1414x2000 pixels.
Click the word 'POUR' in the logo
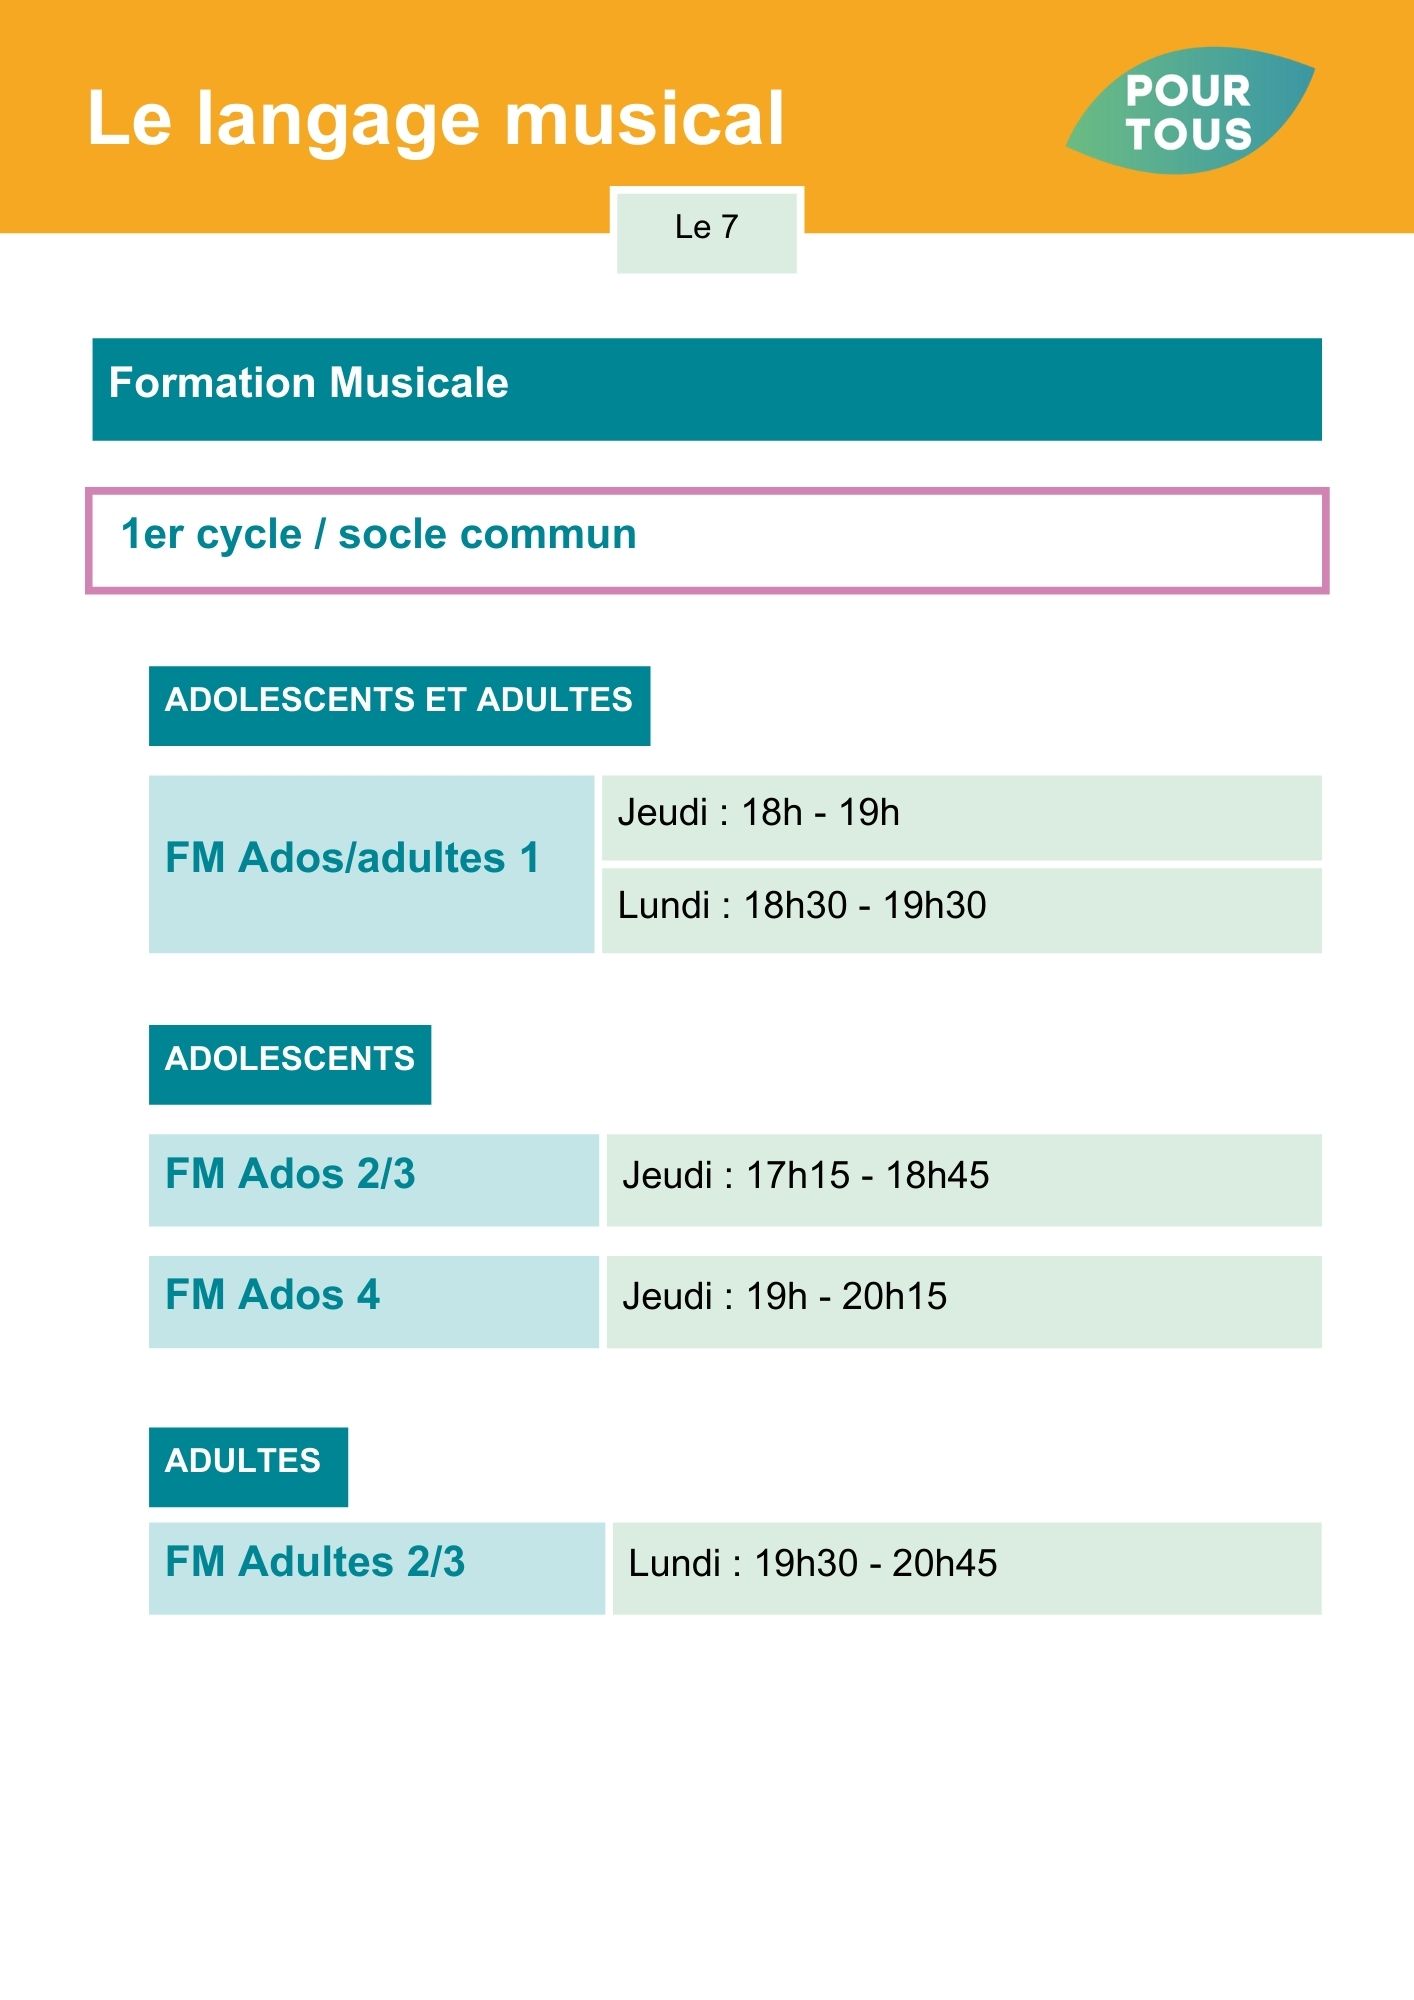(1188, 91)
